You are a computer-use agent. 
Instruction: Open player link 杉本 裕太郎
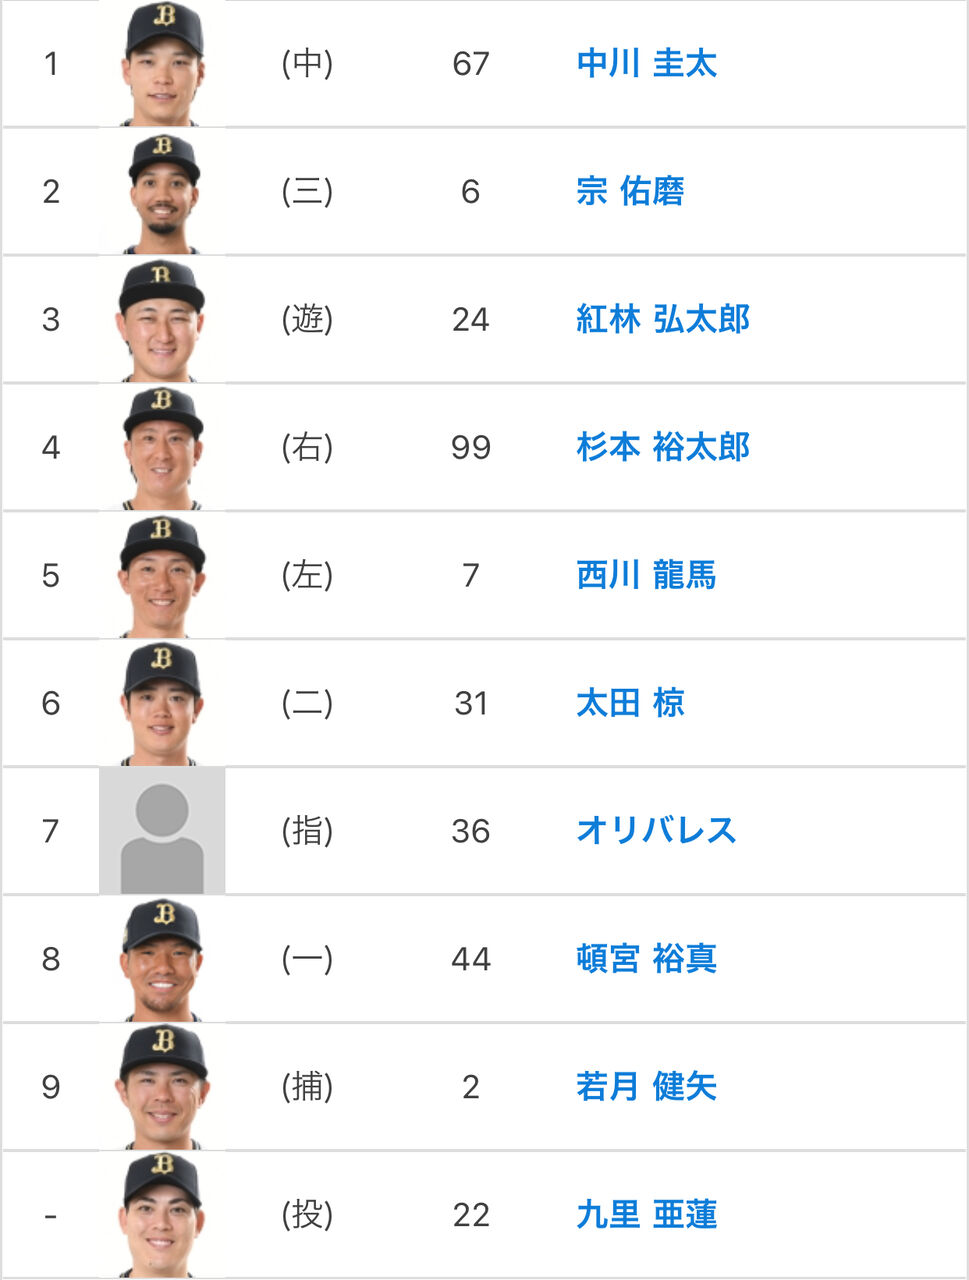(x=663, y=447)
